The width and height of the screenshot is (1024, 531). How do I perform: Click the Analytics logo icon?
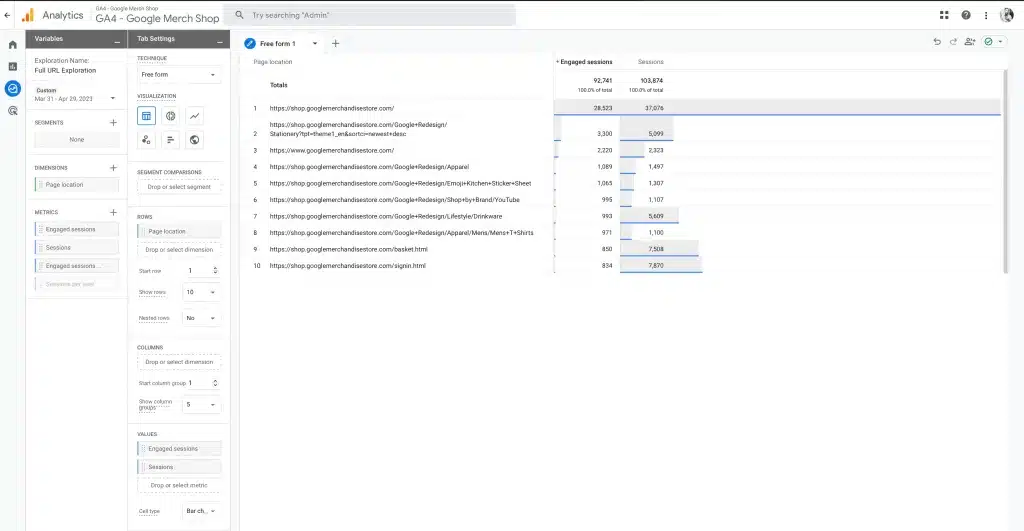pyautogui.click(x=27, y=15)
